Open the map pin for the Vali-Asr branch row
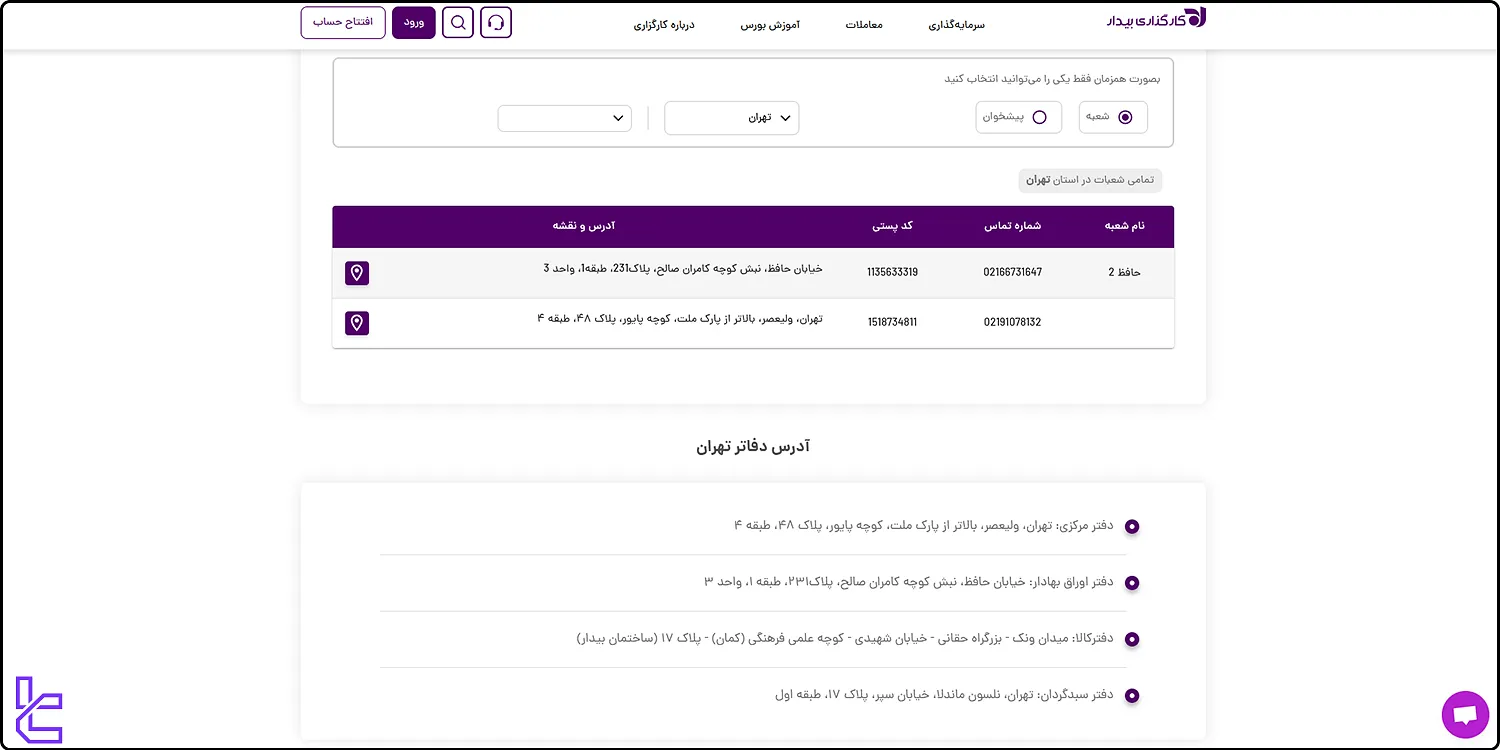Screen dimensions: 1500x750 357,322
